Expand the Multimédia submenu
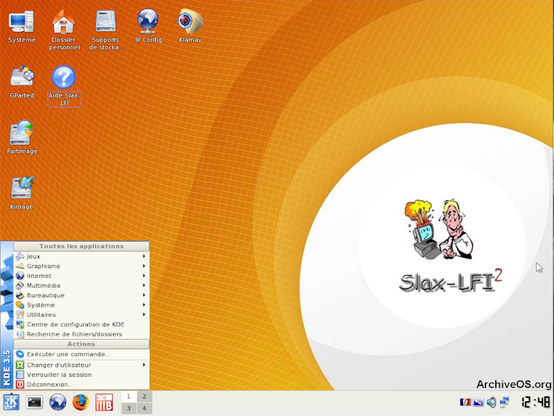This screenshot has width=554, height=416. 82,285
